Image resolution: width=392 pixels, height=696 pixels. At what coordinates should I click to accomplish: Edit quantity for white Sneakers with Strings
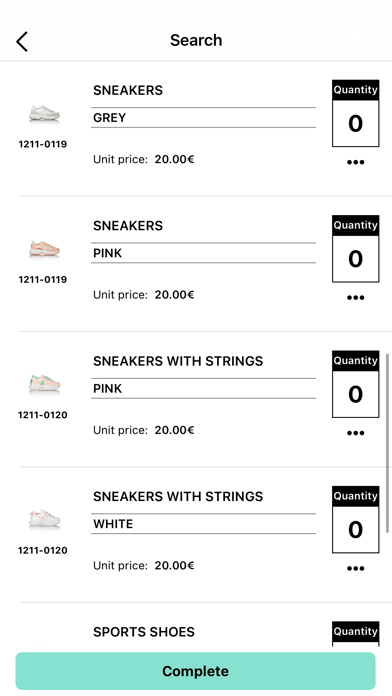point(356,529)
